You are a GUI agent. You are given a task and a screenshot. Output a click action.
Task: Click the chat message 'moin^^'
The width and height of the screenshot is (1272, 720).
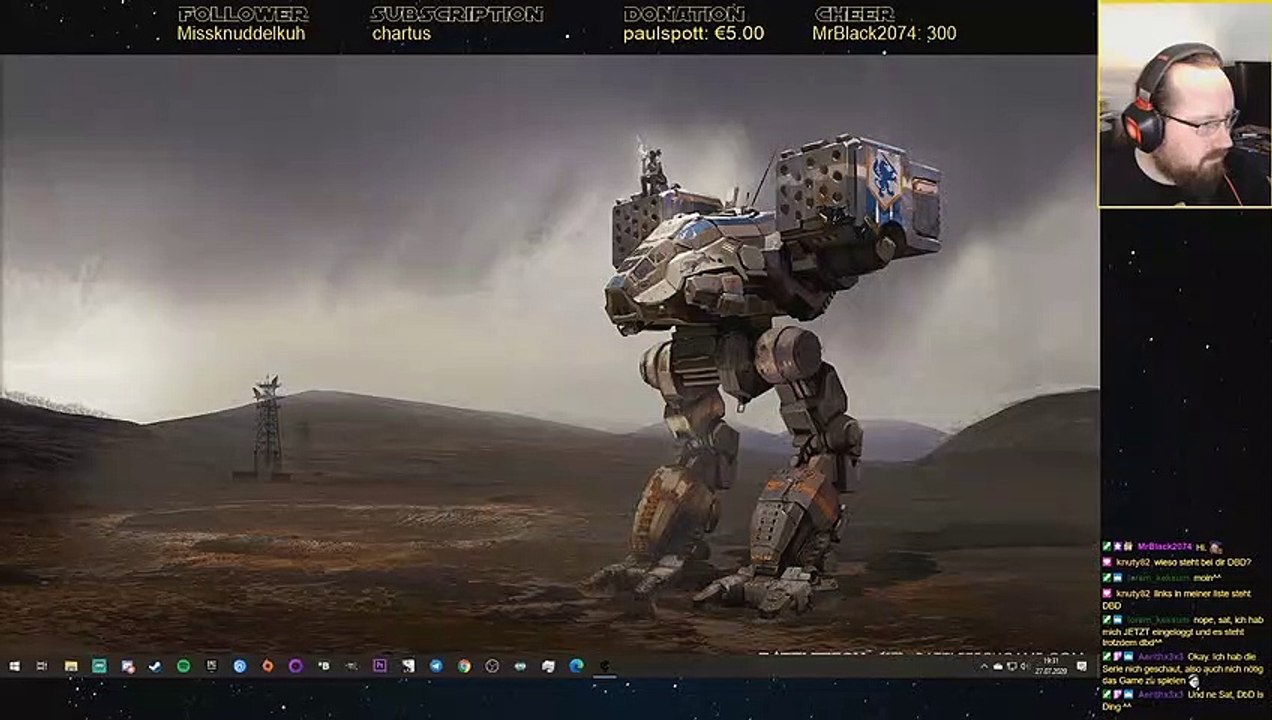point(1207,578)
